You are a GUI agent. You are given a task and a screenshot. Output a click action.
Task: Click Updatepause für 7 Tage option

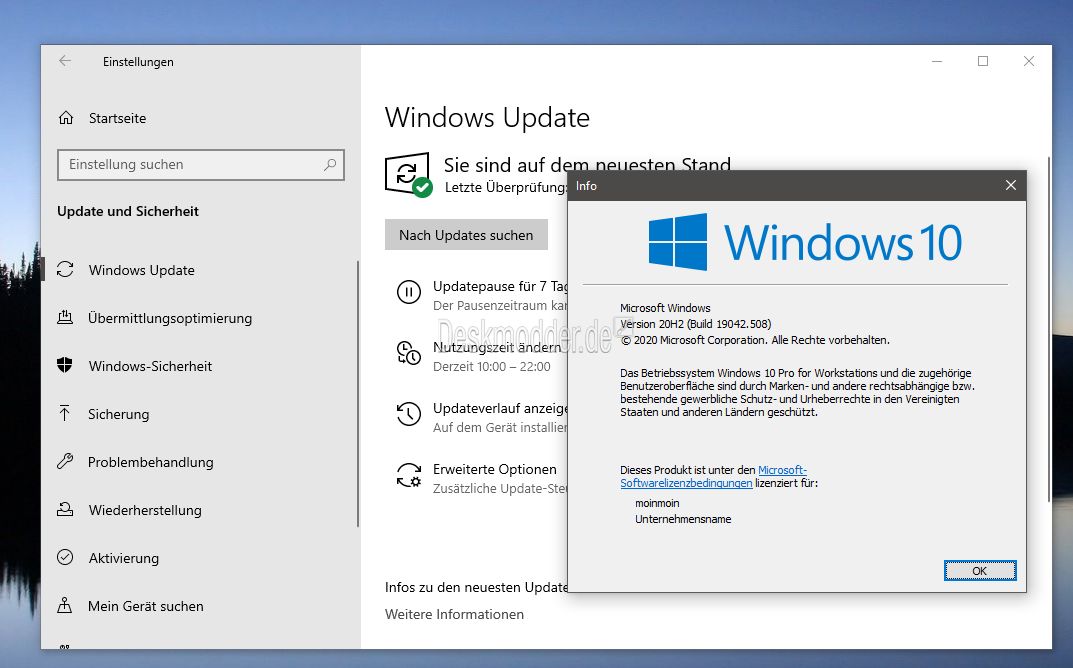(x=500, y=286)
